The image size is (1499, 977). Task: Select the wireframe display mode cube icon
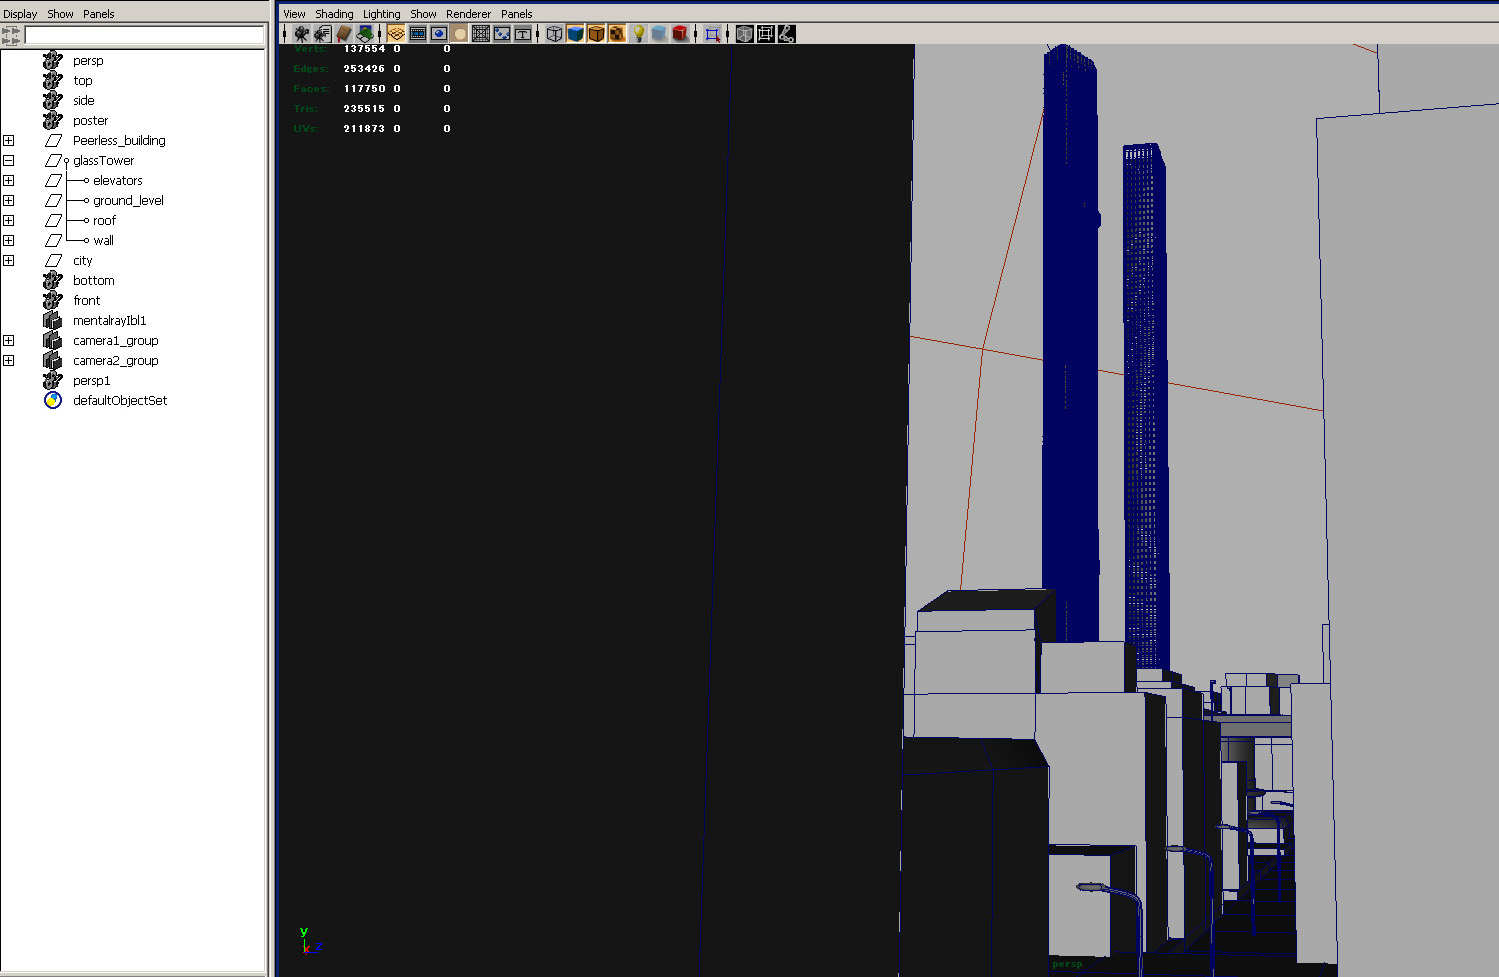pos(553,33)
